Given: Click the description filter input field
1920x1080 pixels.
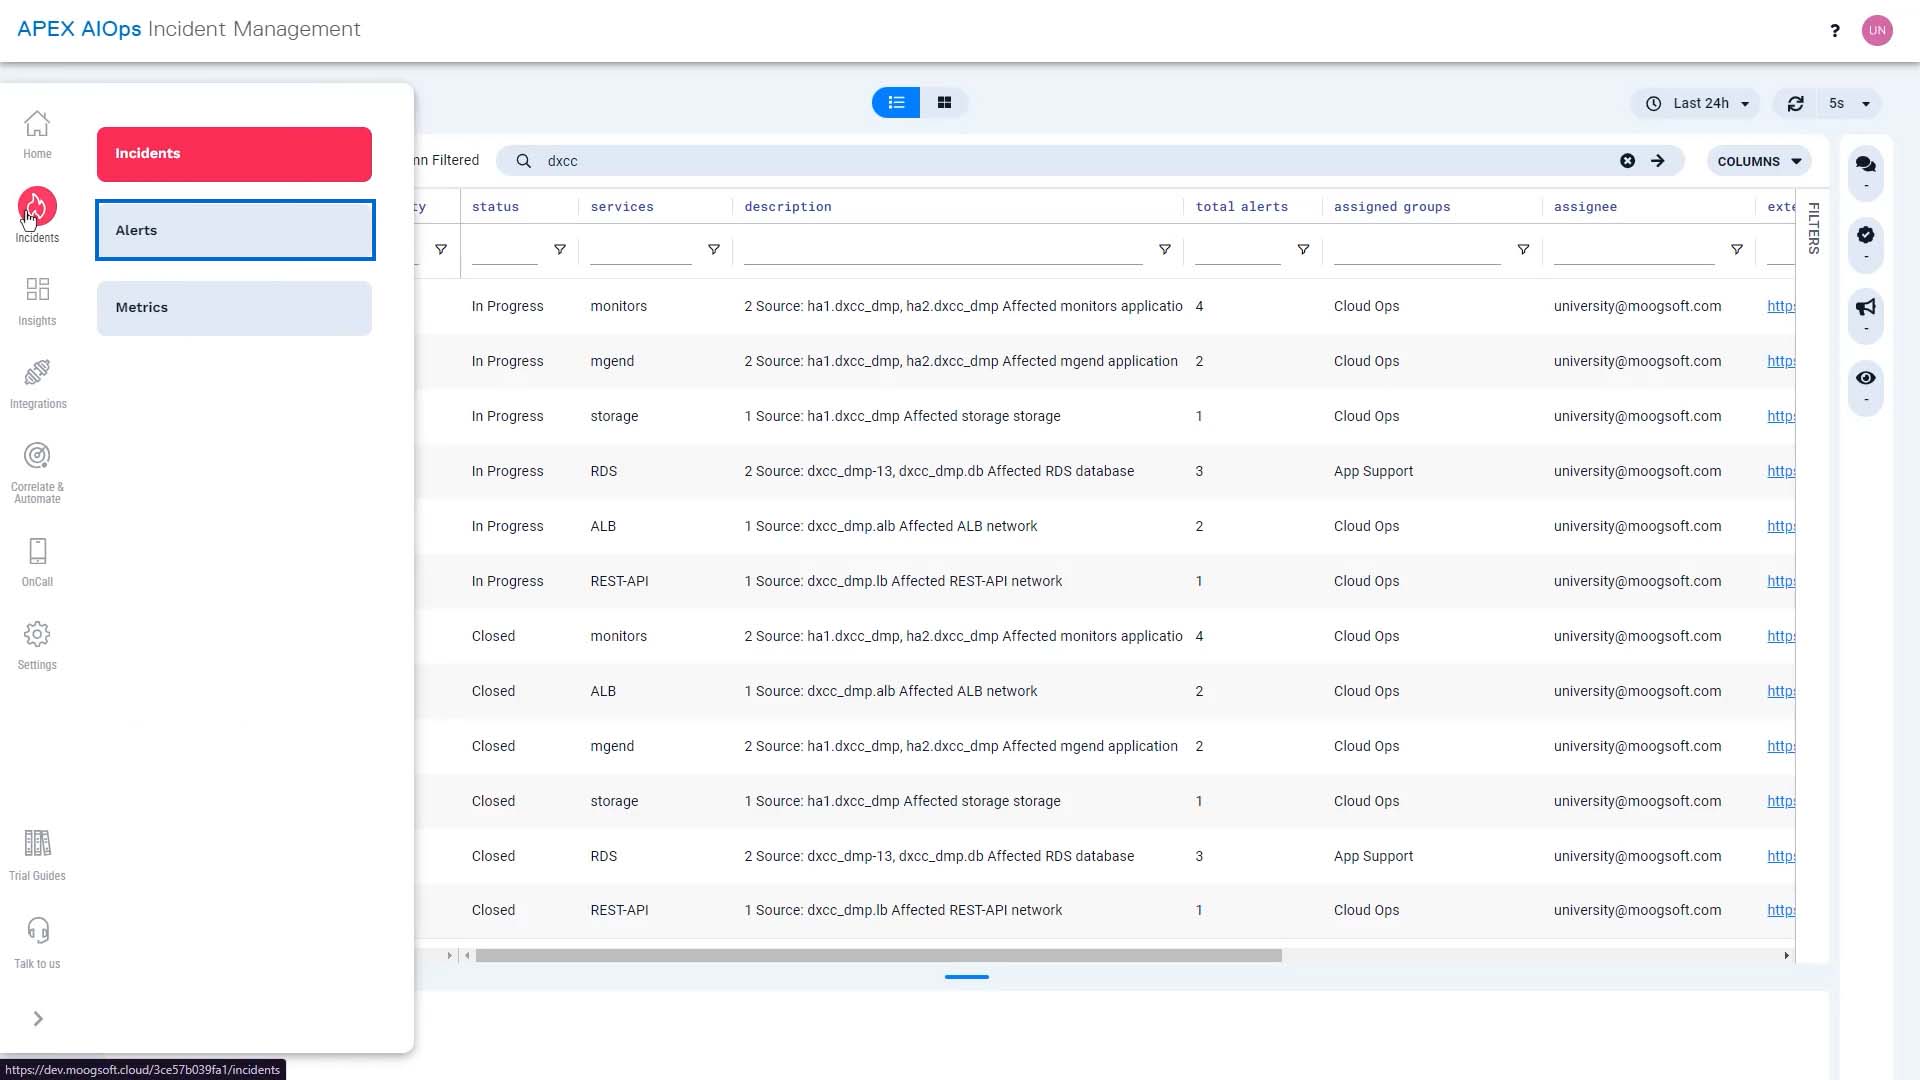Looking at the screenshot, I should coord(943,250).
